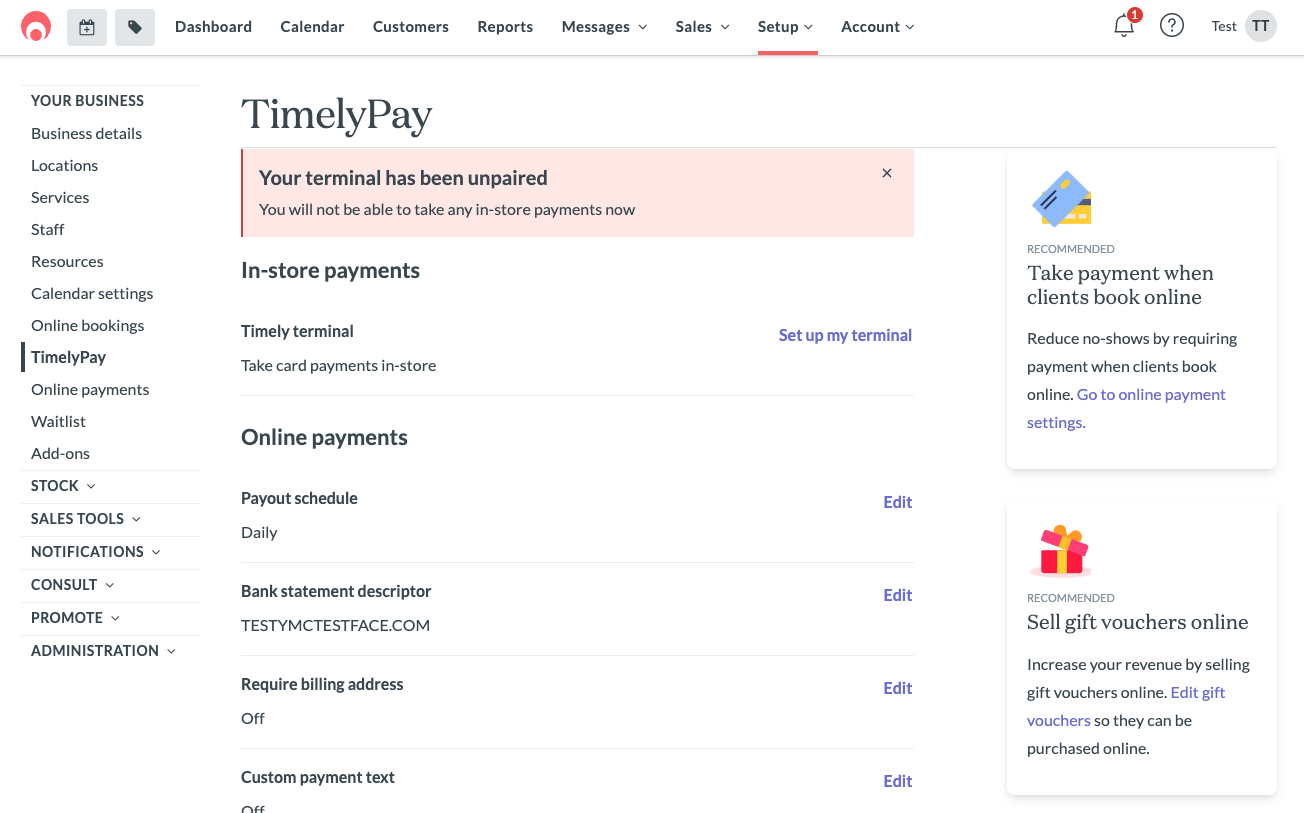The height and width of the screenshot is (813, 1304).
Task: Edit Require billing address setting
Action: pos(897,689)
